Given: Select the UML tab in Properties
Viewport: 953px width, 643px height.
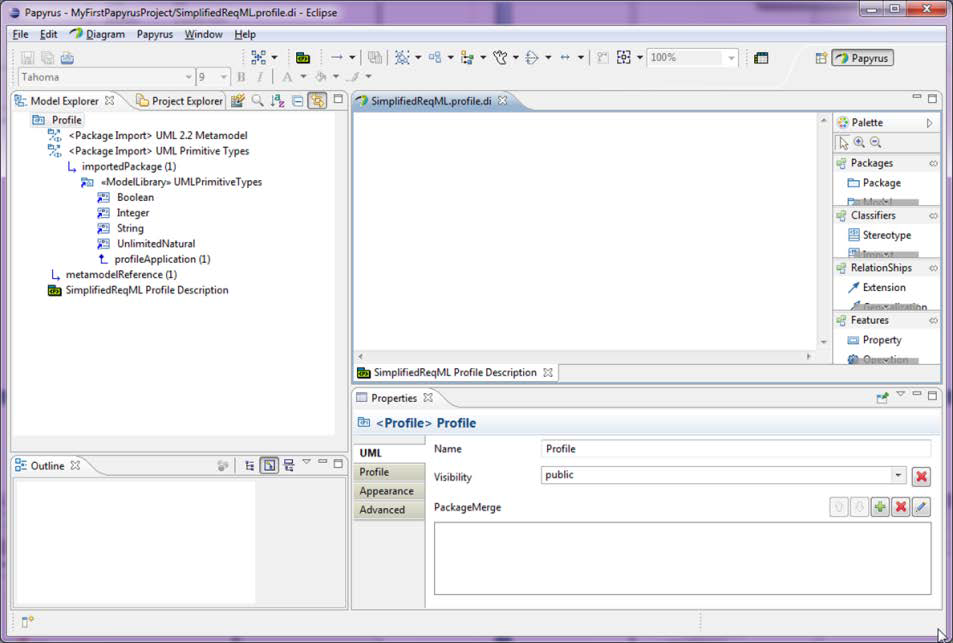Looking at the screenshot, I should pos(389,453).
